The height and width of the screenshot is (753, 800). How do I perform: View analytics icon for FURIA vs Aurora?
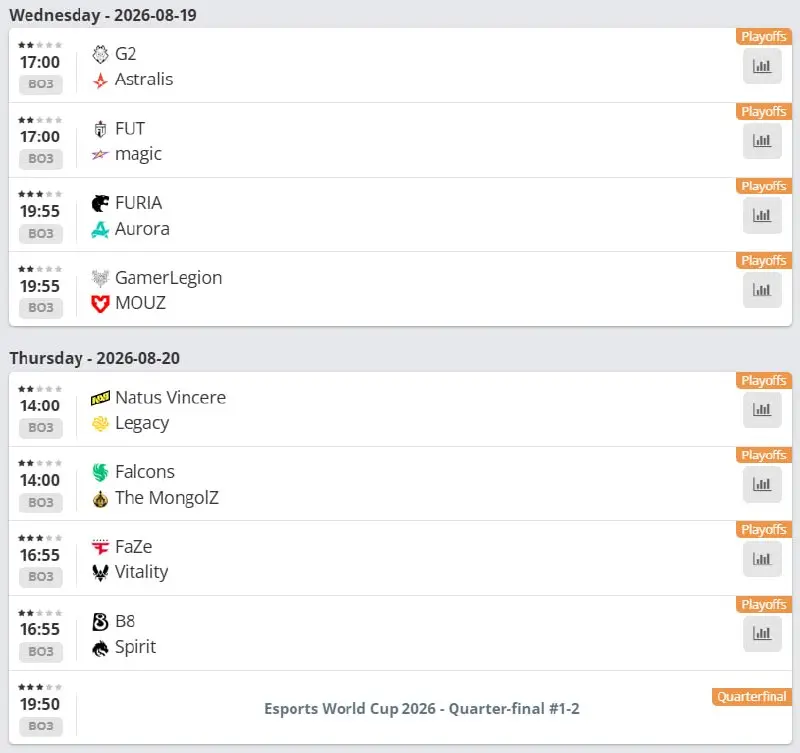coord(762,215)
